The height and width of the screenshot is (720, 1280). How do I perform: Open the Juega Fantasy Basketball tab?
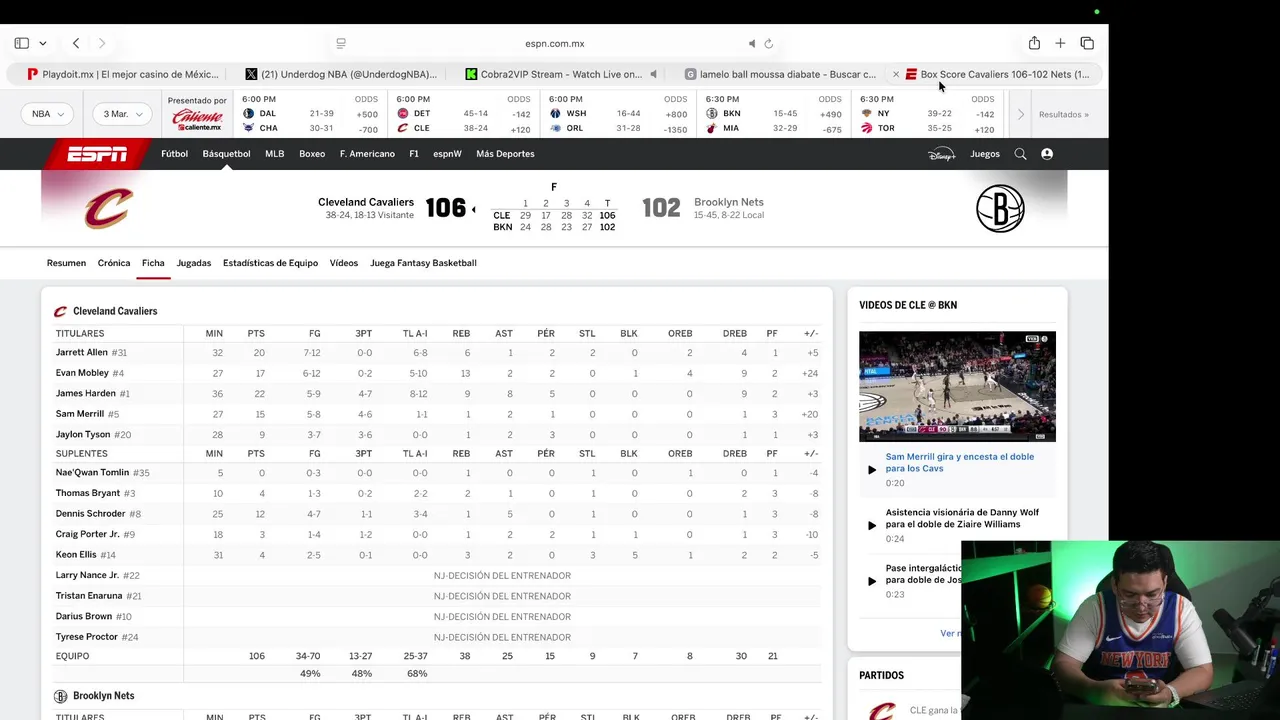[423, 263]
